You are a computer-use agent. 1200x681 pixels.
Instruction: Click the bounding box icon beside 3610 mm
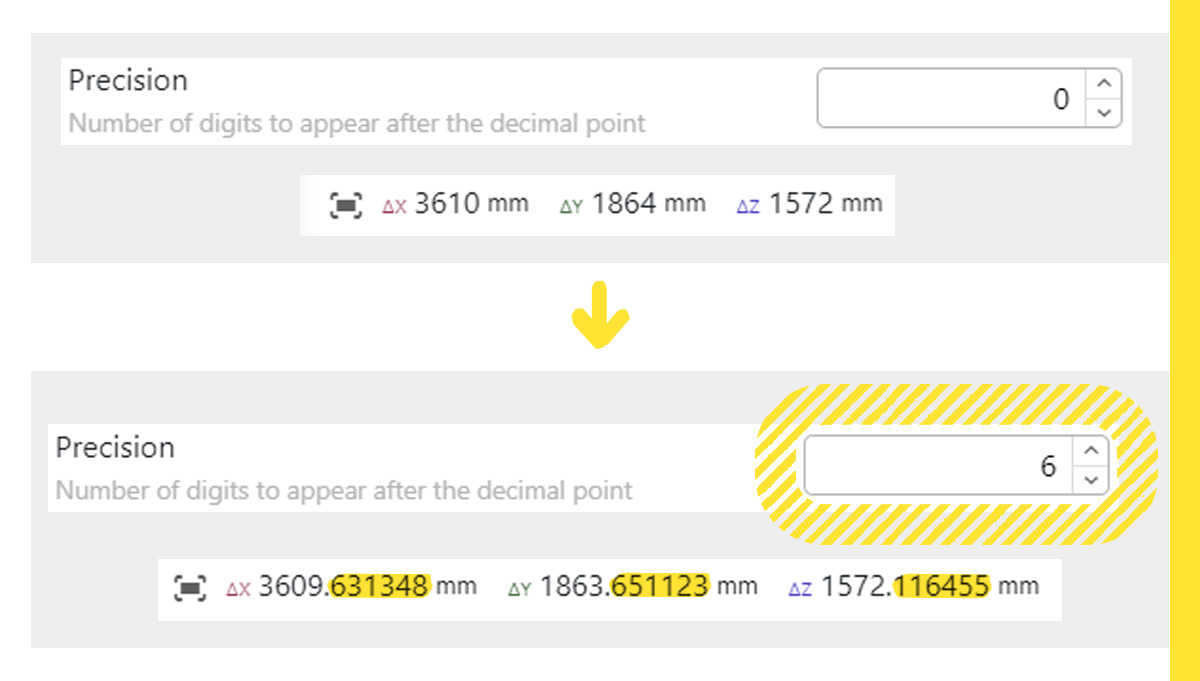tap(345, 205)
